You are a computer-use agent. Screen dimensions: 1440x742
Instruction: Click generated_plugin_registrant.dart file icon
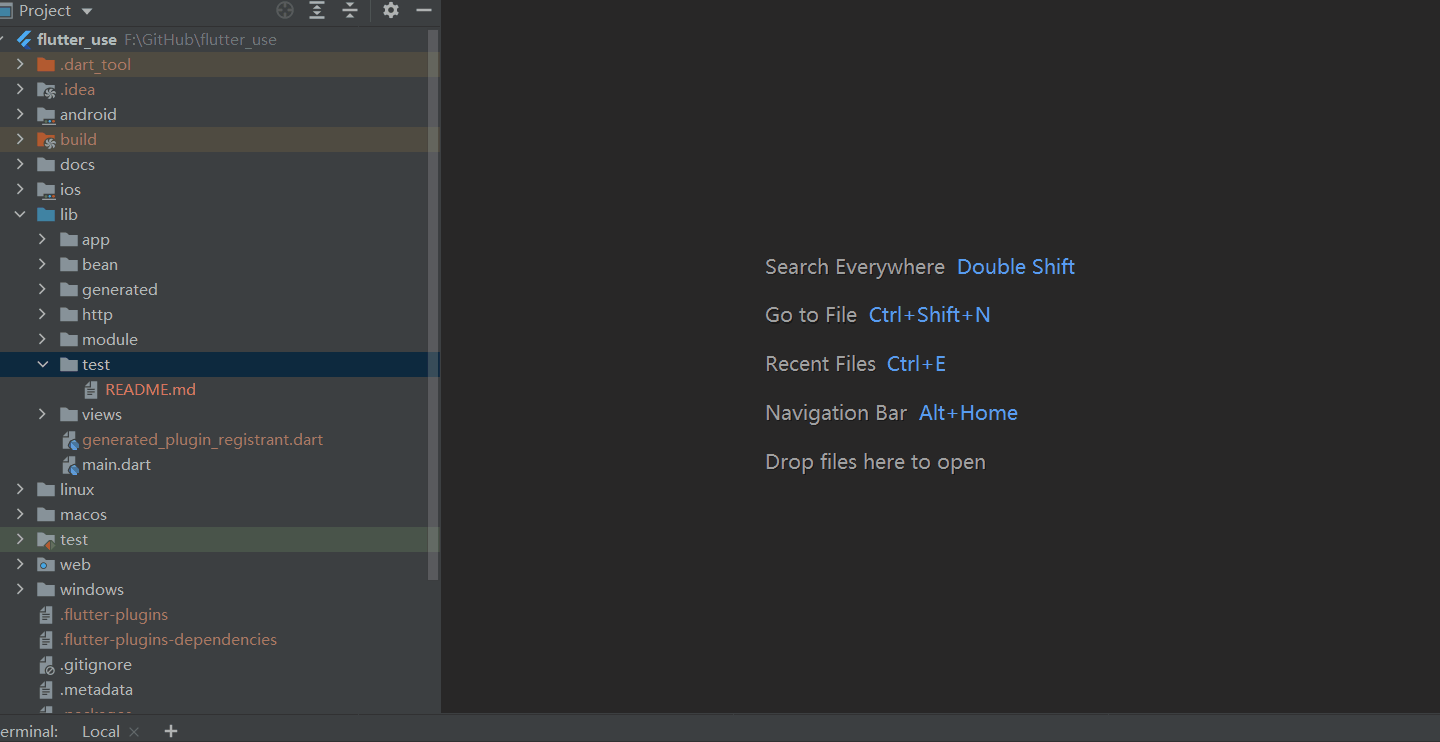70,440
